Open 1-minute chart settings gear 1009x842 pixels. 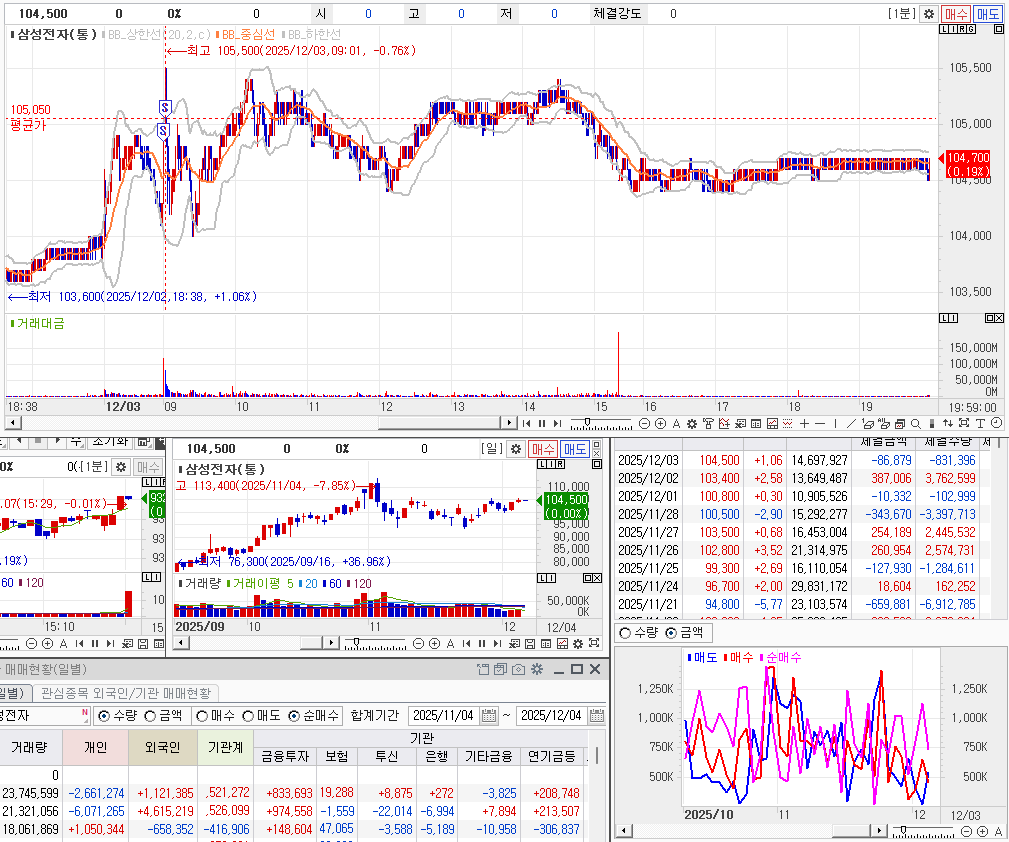pos(929,14)
